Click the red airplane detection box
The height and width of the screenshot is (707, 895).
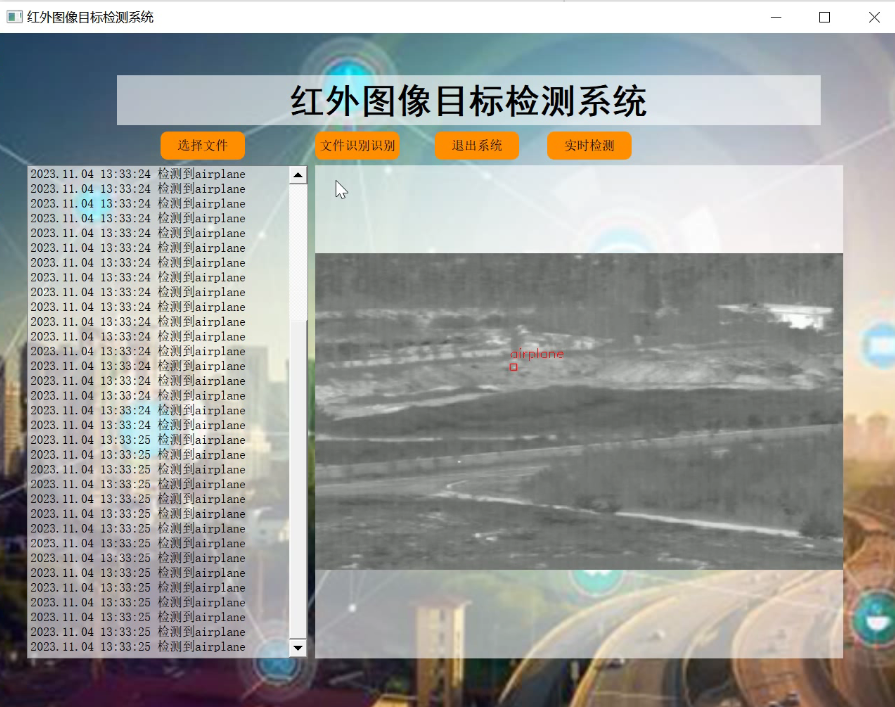click(514, 367)
